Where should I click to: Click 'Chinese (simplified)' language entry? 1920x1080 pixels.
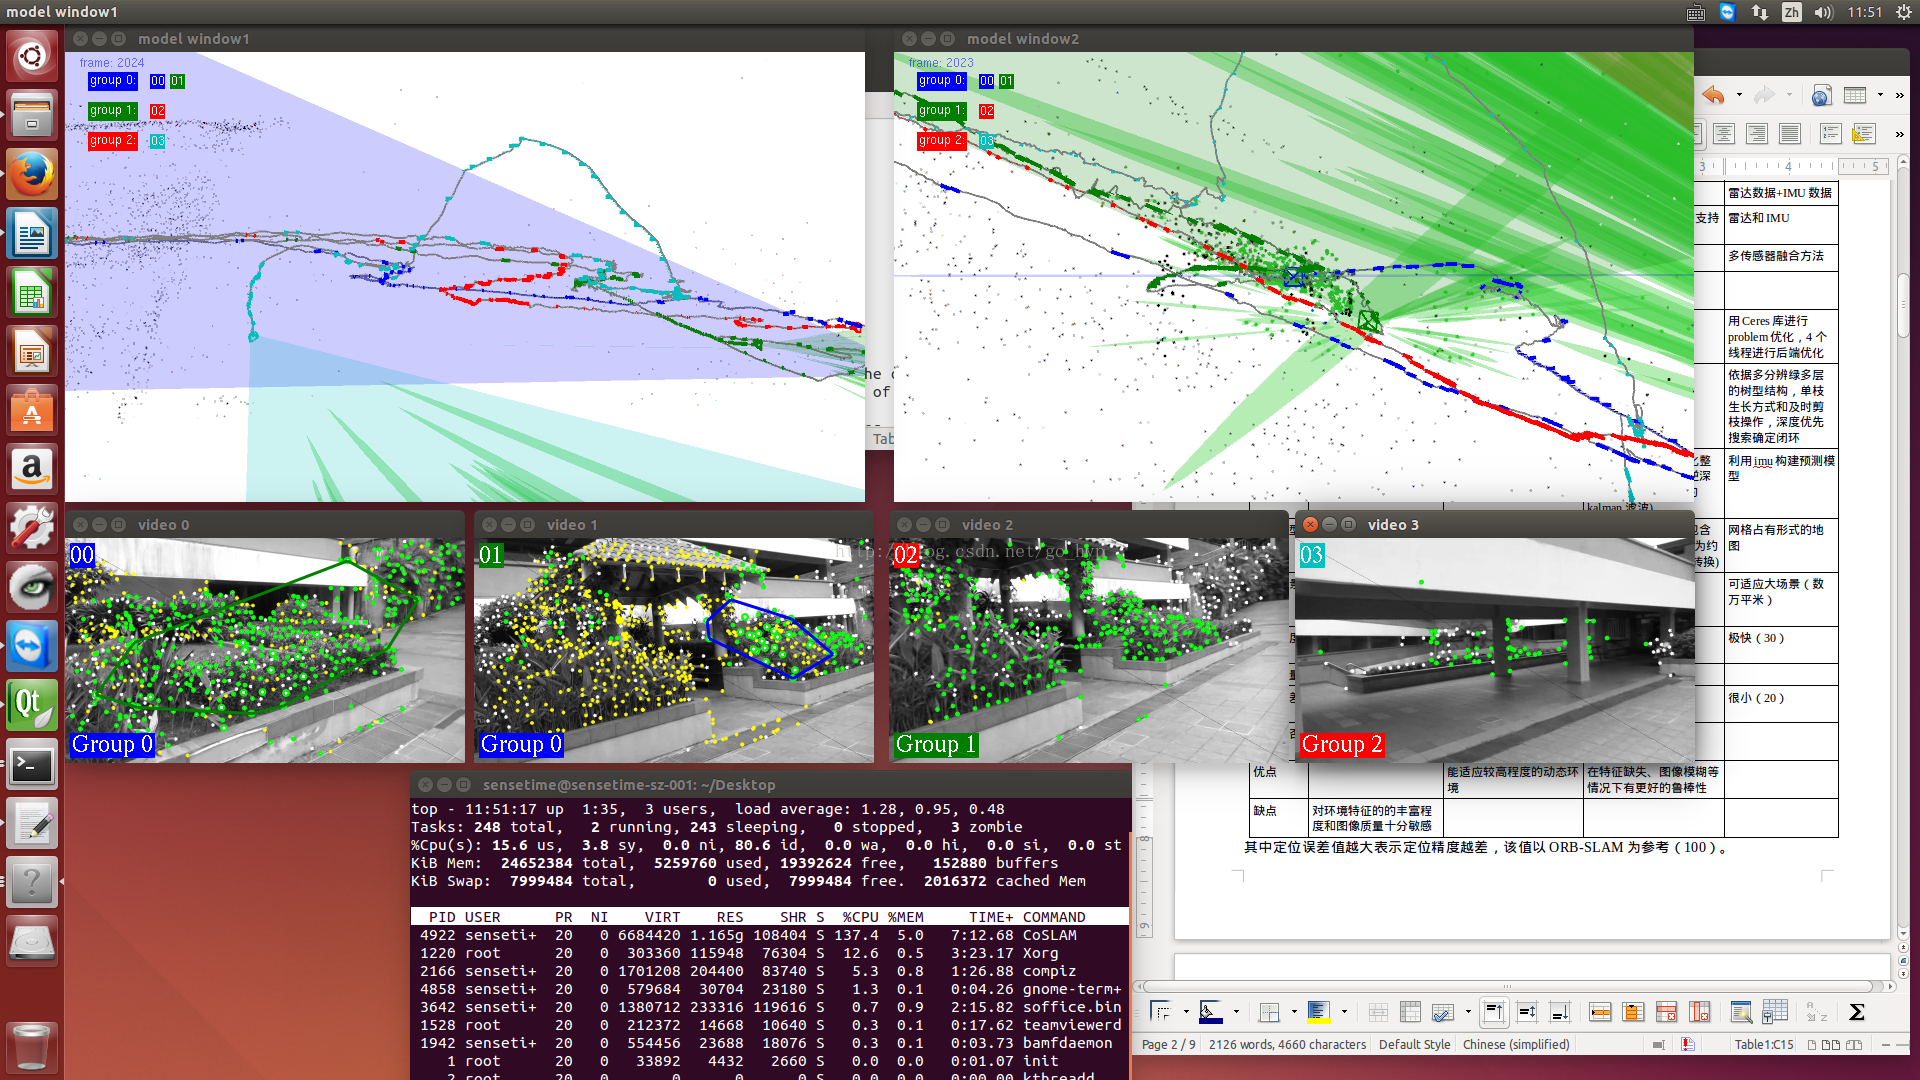[x=1516, y=1044]
